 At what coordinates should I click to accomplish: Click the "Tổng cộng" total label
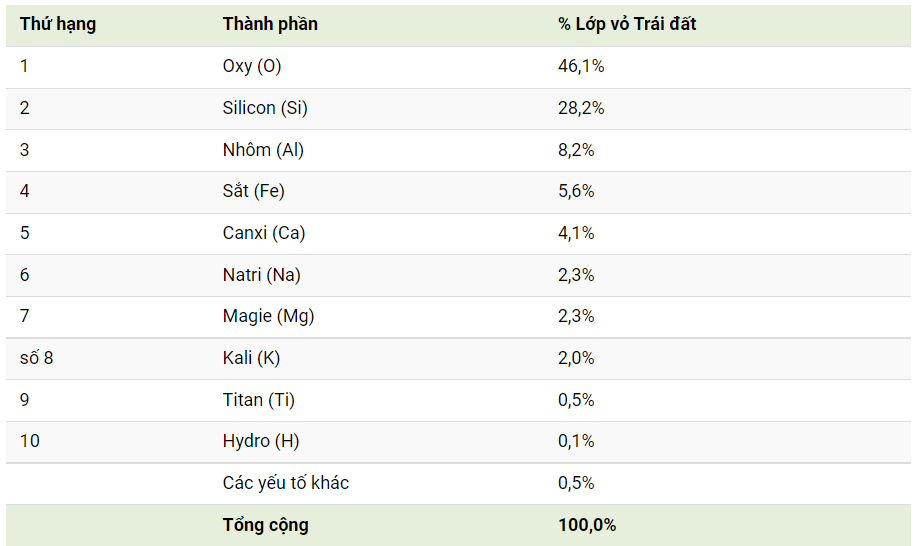(x=266, y=525)
